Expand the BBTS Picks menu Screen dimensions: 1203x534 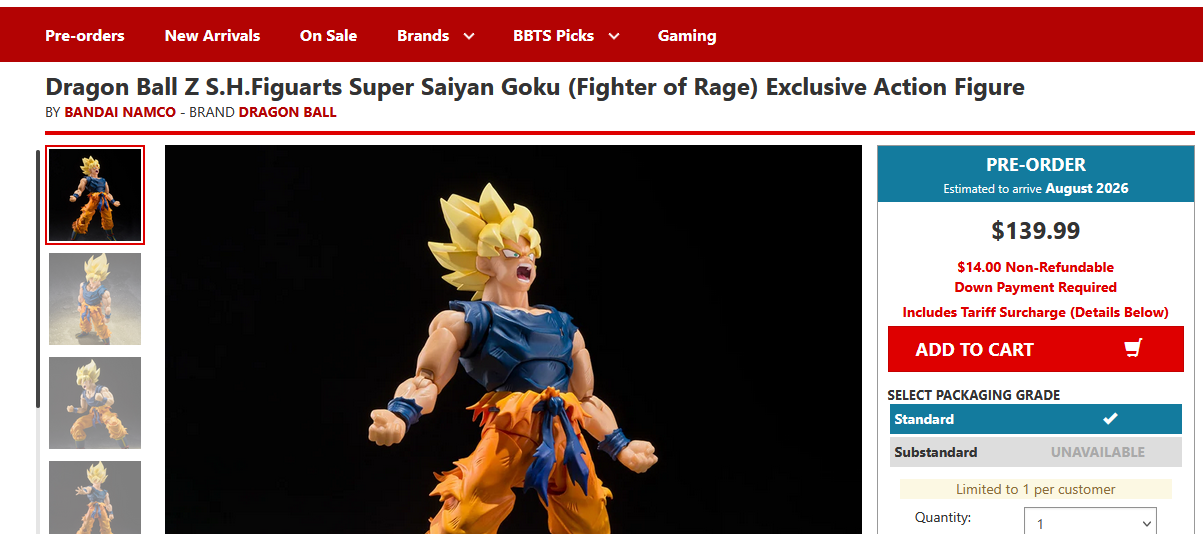566,35
